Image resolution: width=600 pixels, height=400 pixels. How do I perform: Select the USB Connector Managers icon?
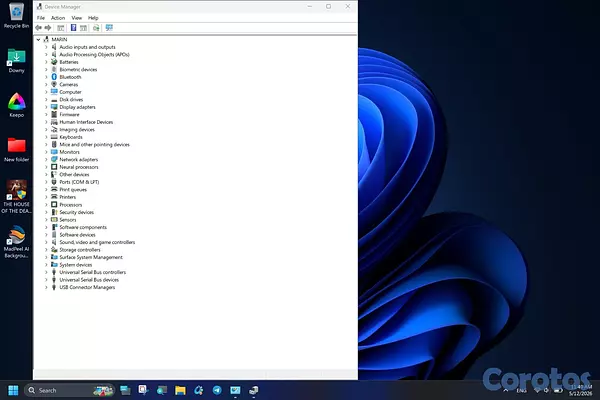pyautogui.click(x=54, y=287)
